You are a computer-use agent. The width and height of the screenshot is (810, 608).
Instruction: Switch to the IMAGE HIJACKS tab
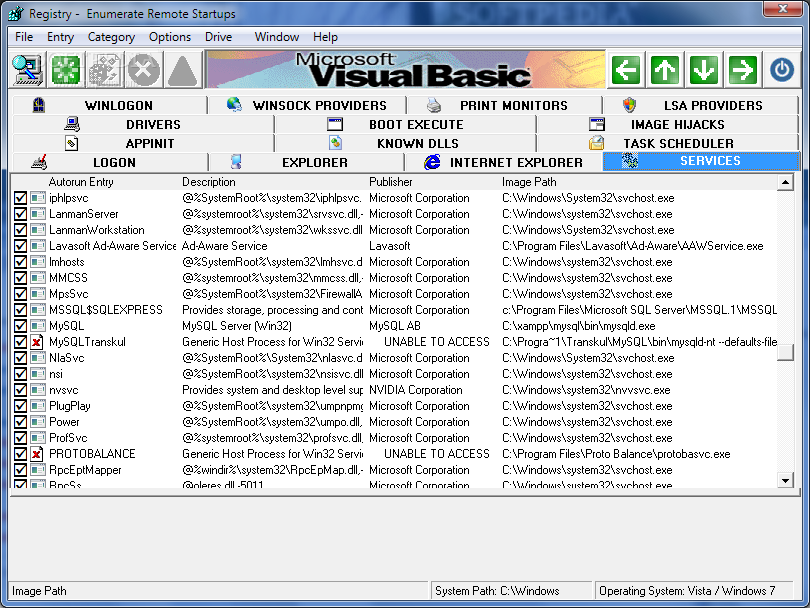667,124
